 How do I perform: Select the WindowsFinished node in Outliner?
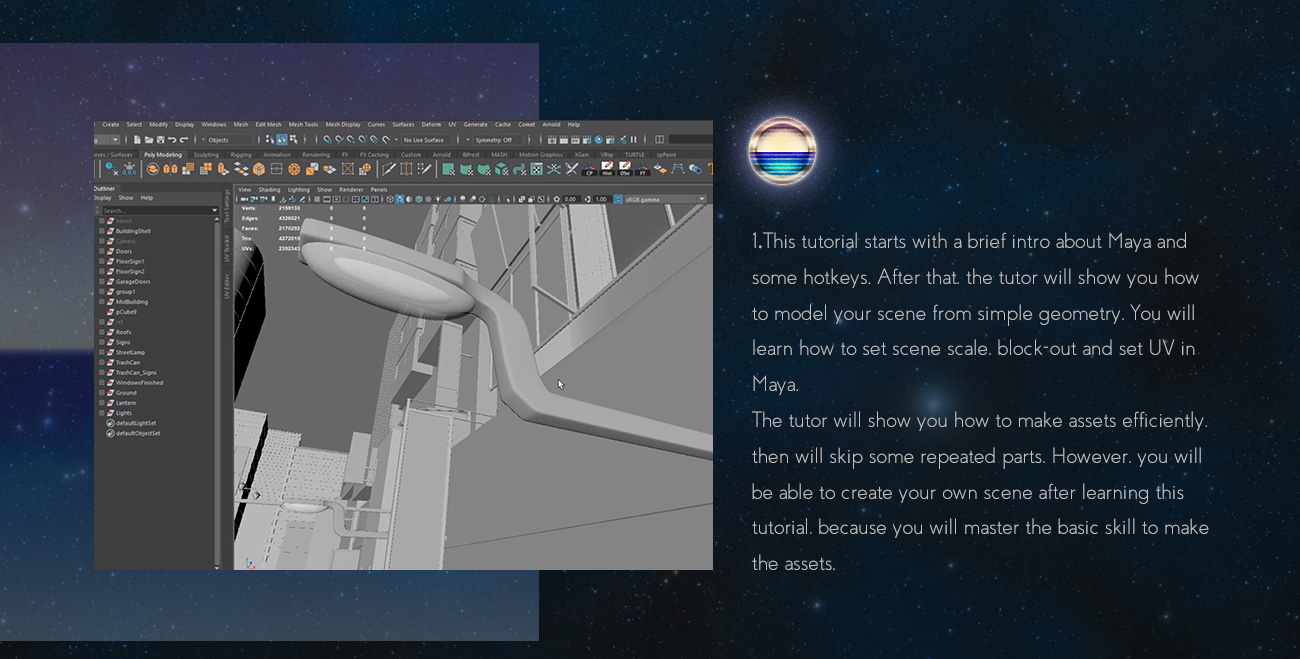pos(139,383)
